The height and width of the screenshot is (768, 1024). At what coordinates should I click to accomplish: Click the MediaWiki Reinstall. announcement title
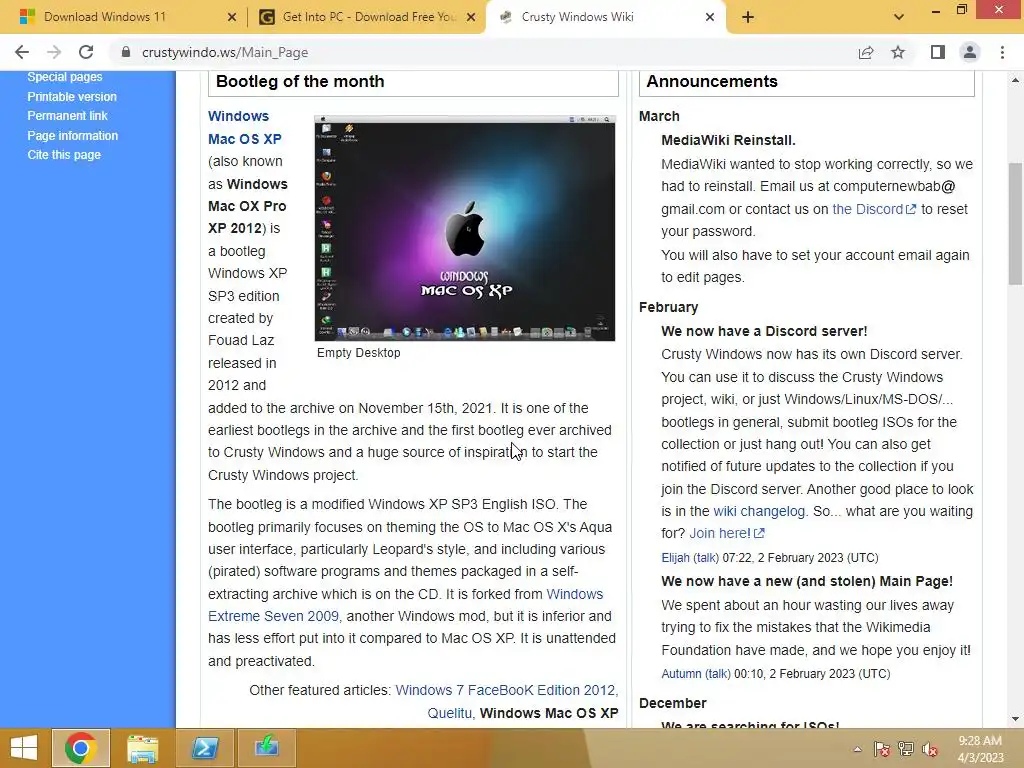[728, 140]
